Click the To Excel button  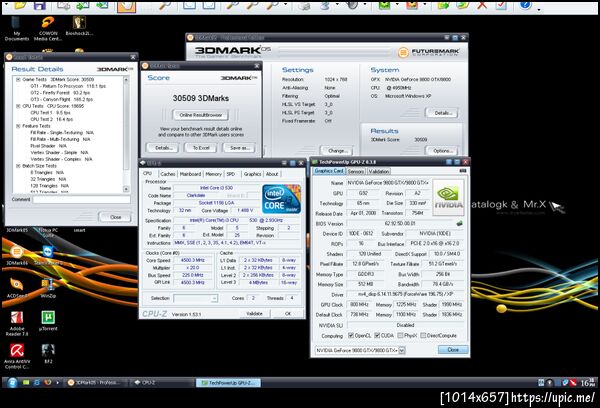(201, 148)
